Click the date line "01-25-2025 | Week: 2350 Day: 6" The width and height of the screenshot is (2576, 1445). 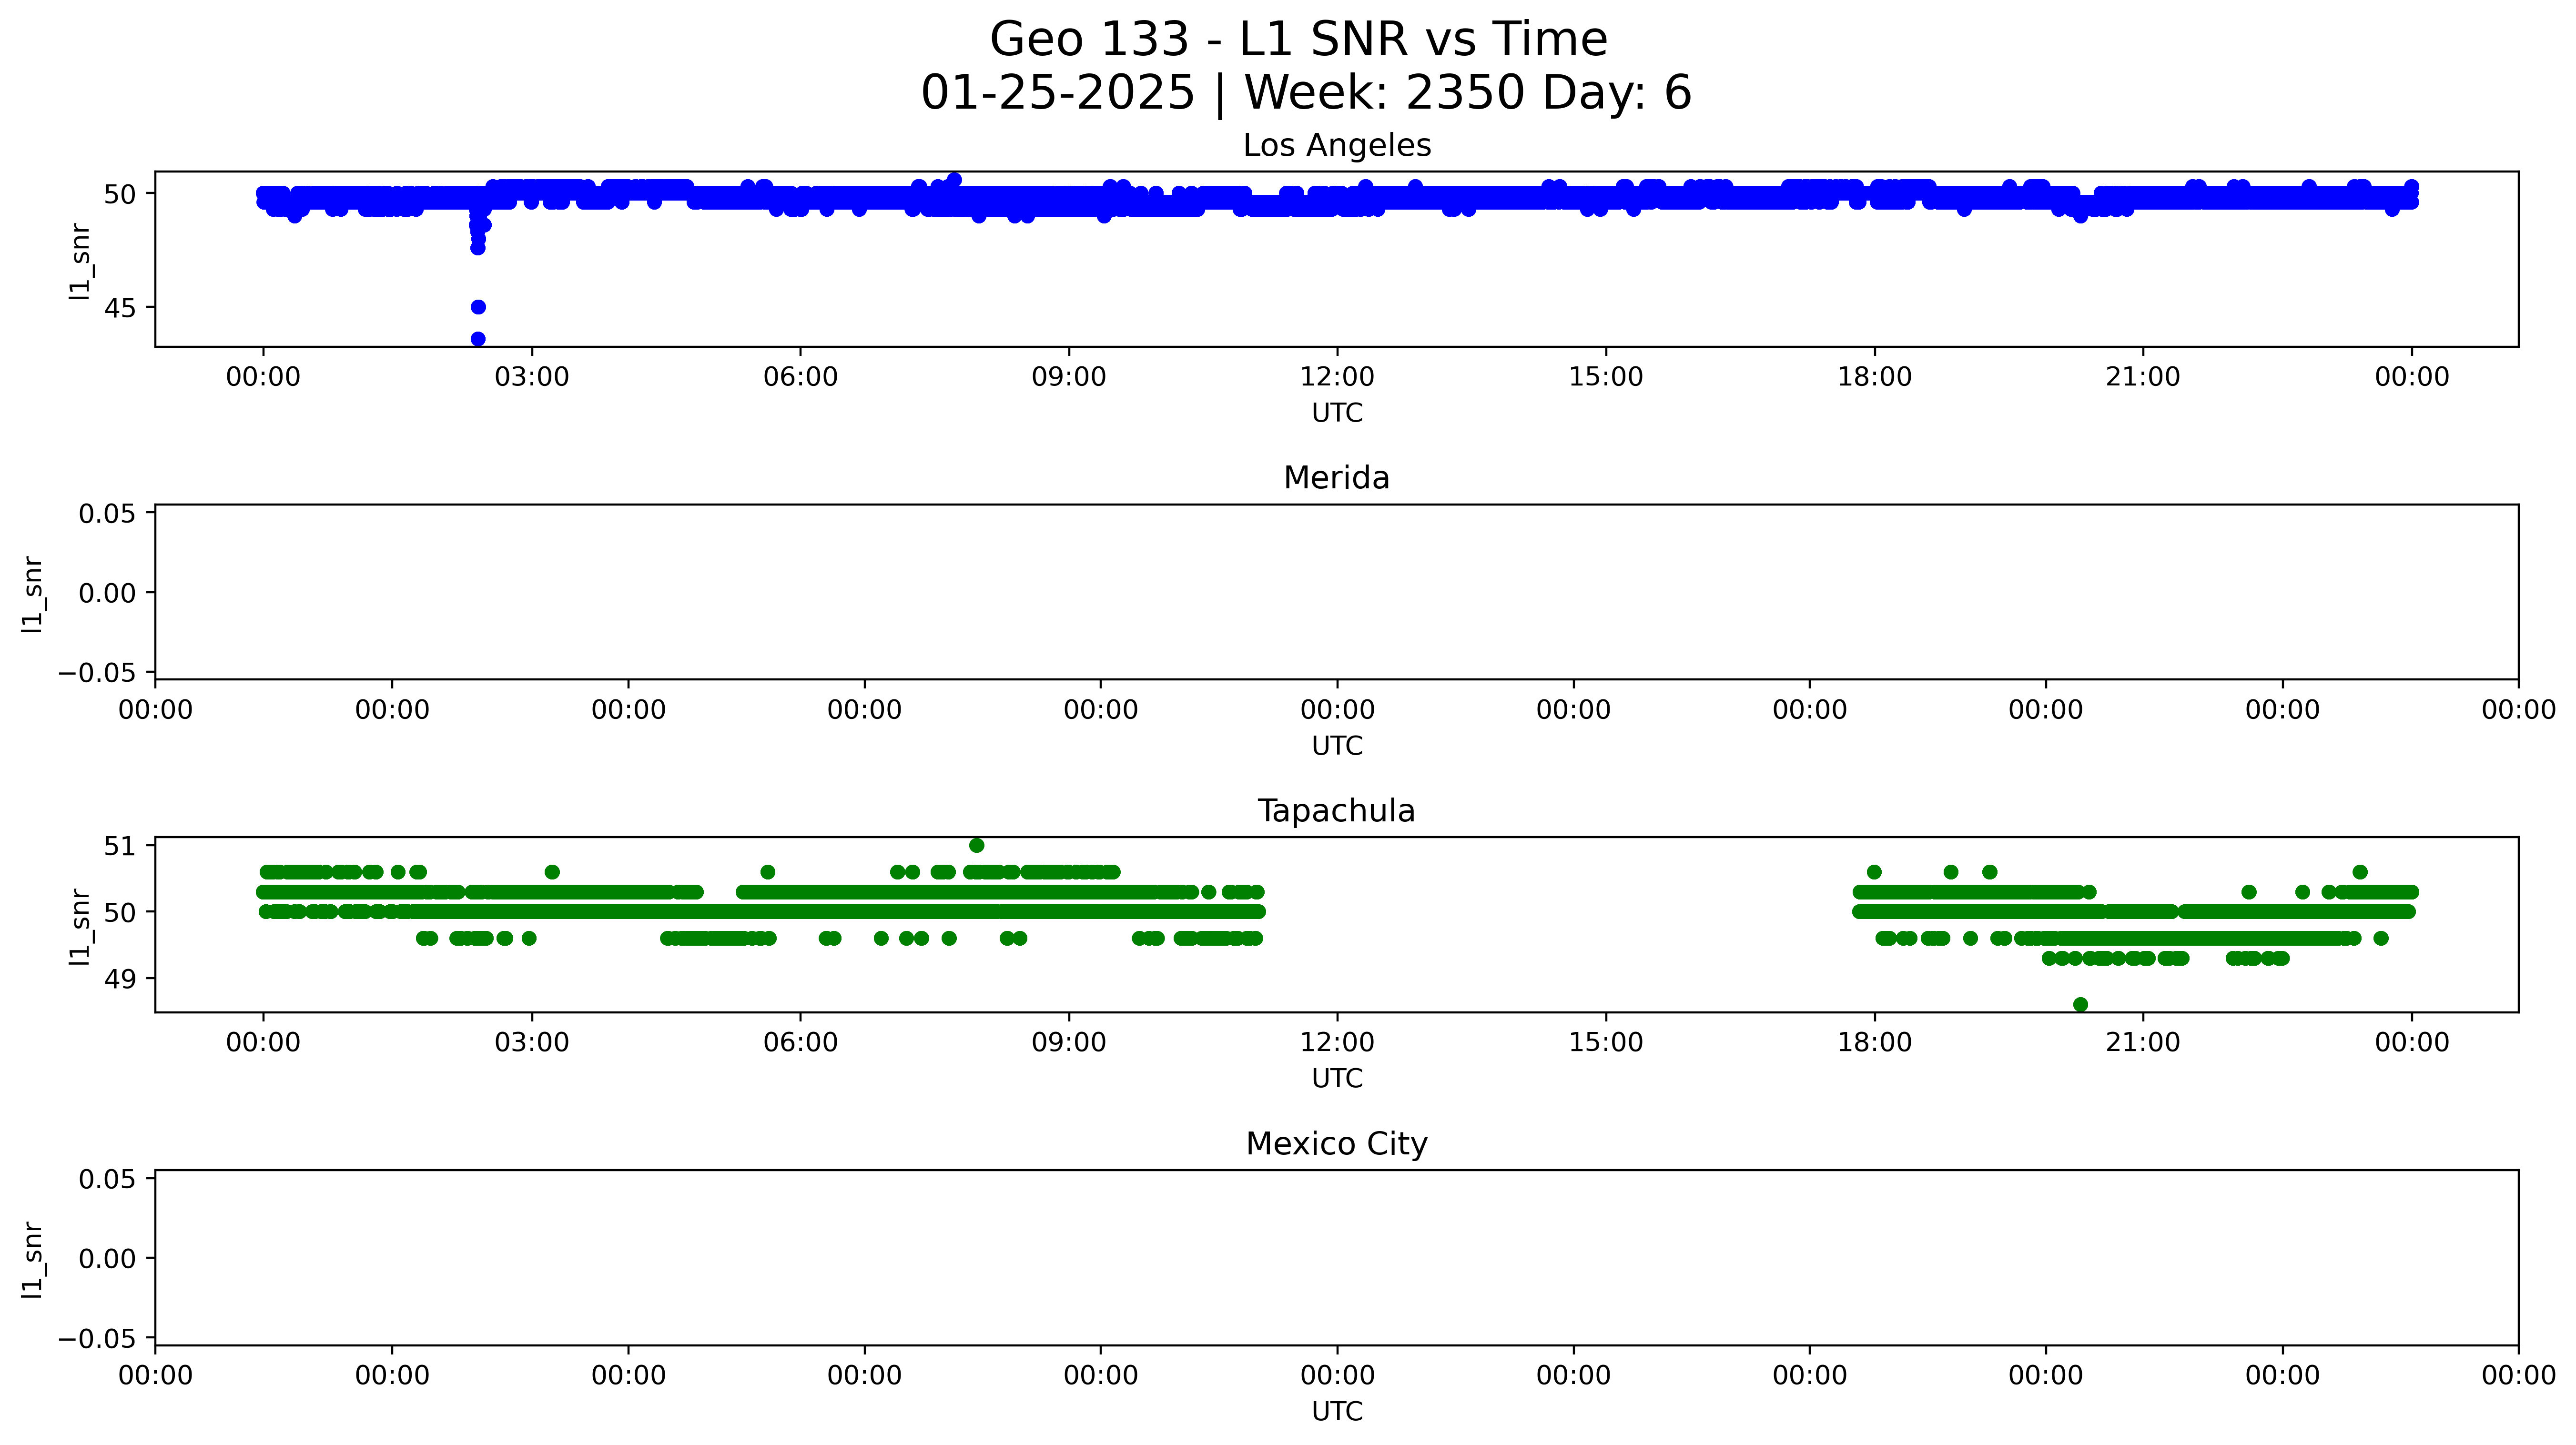click(1305, 93)
